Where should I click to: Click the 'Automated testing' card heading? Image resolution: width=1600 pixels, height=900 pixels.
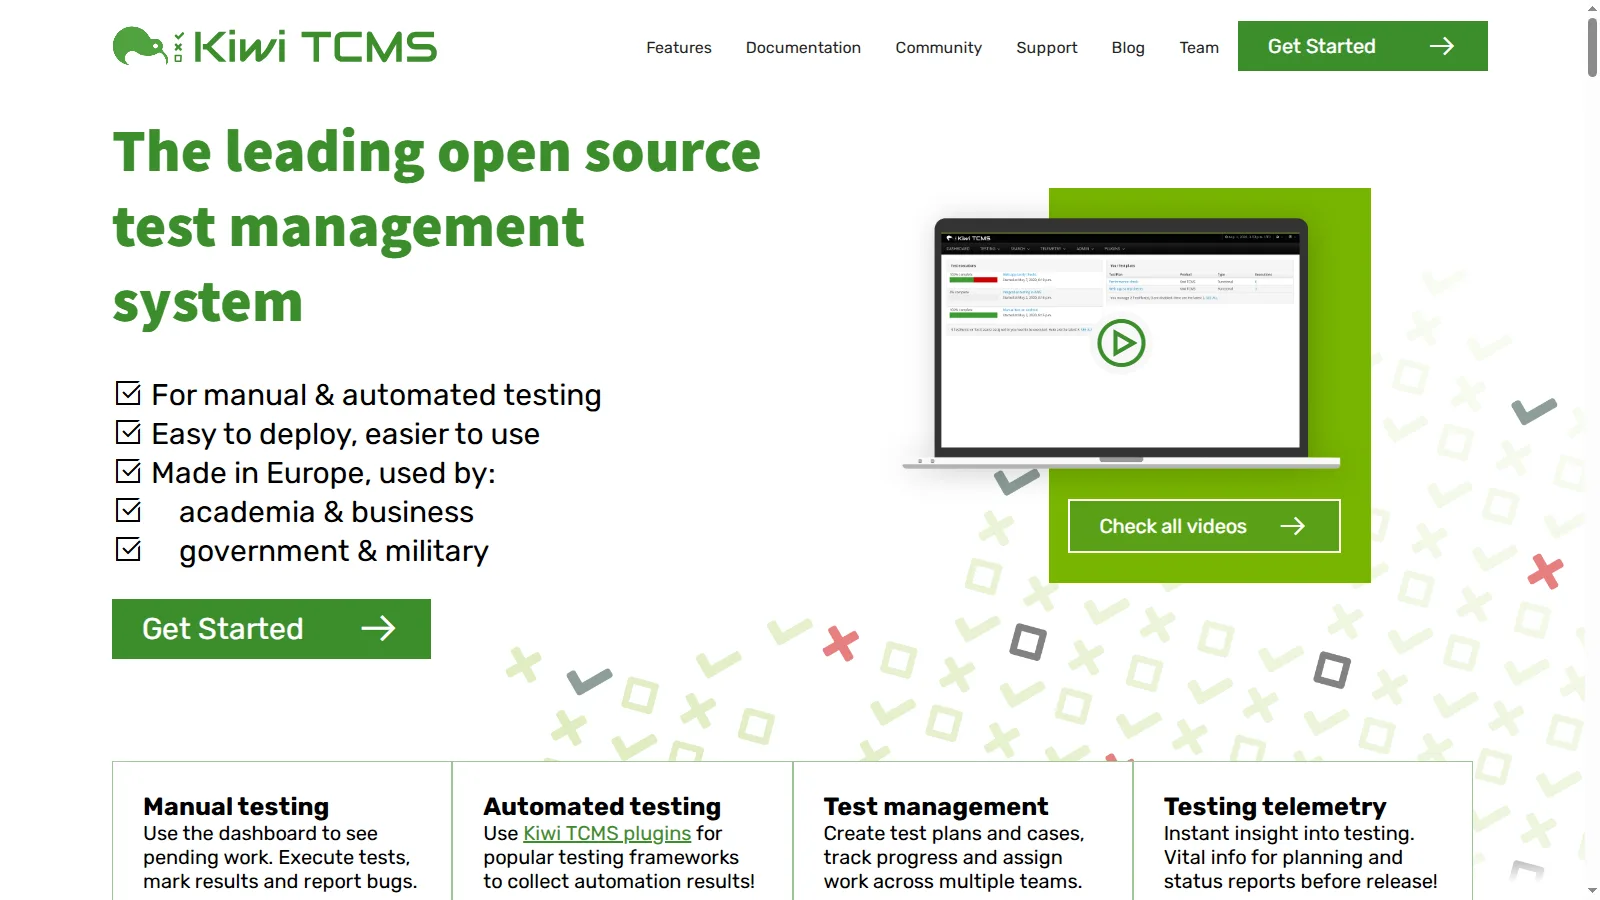[x=602, y=806]
